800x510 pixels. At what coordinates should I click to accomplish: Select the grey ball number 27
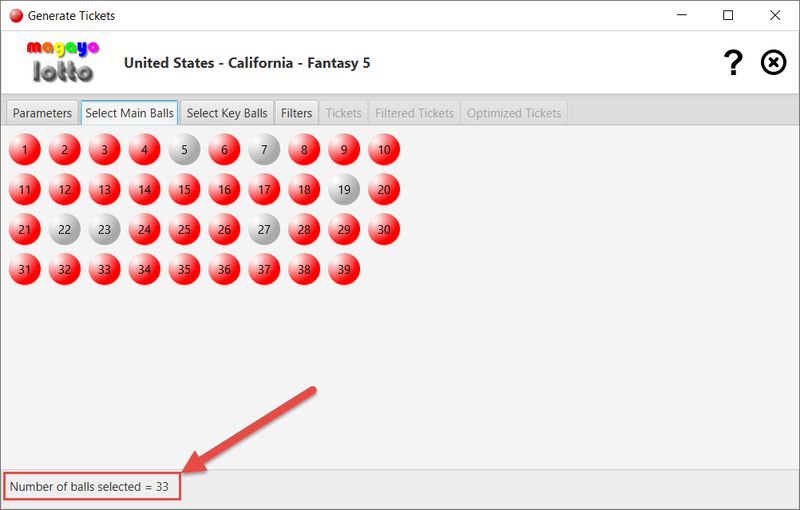264,229
